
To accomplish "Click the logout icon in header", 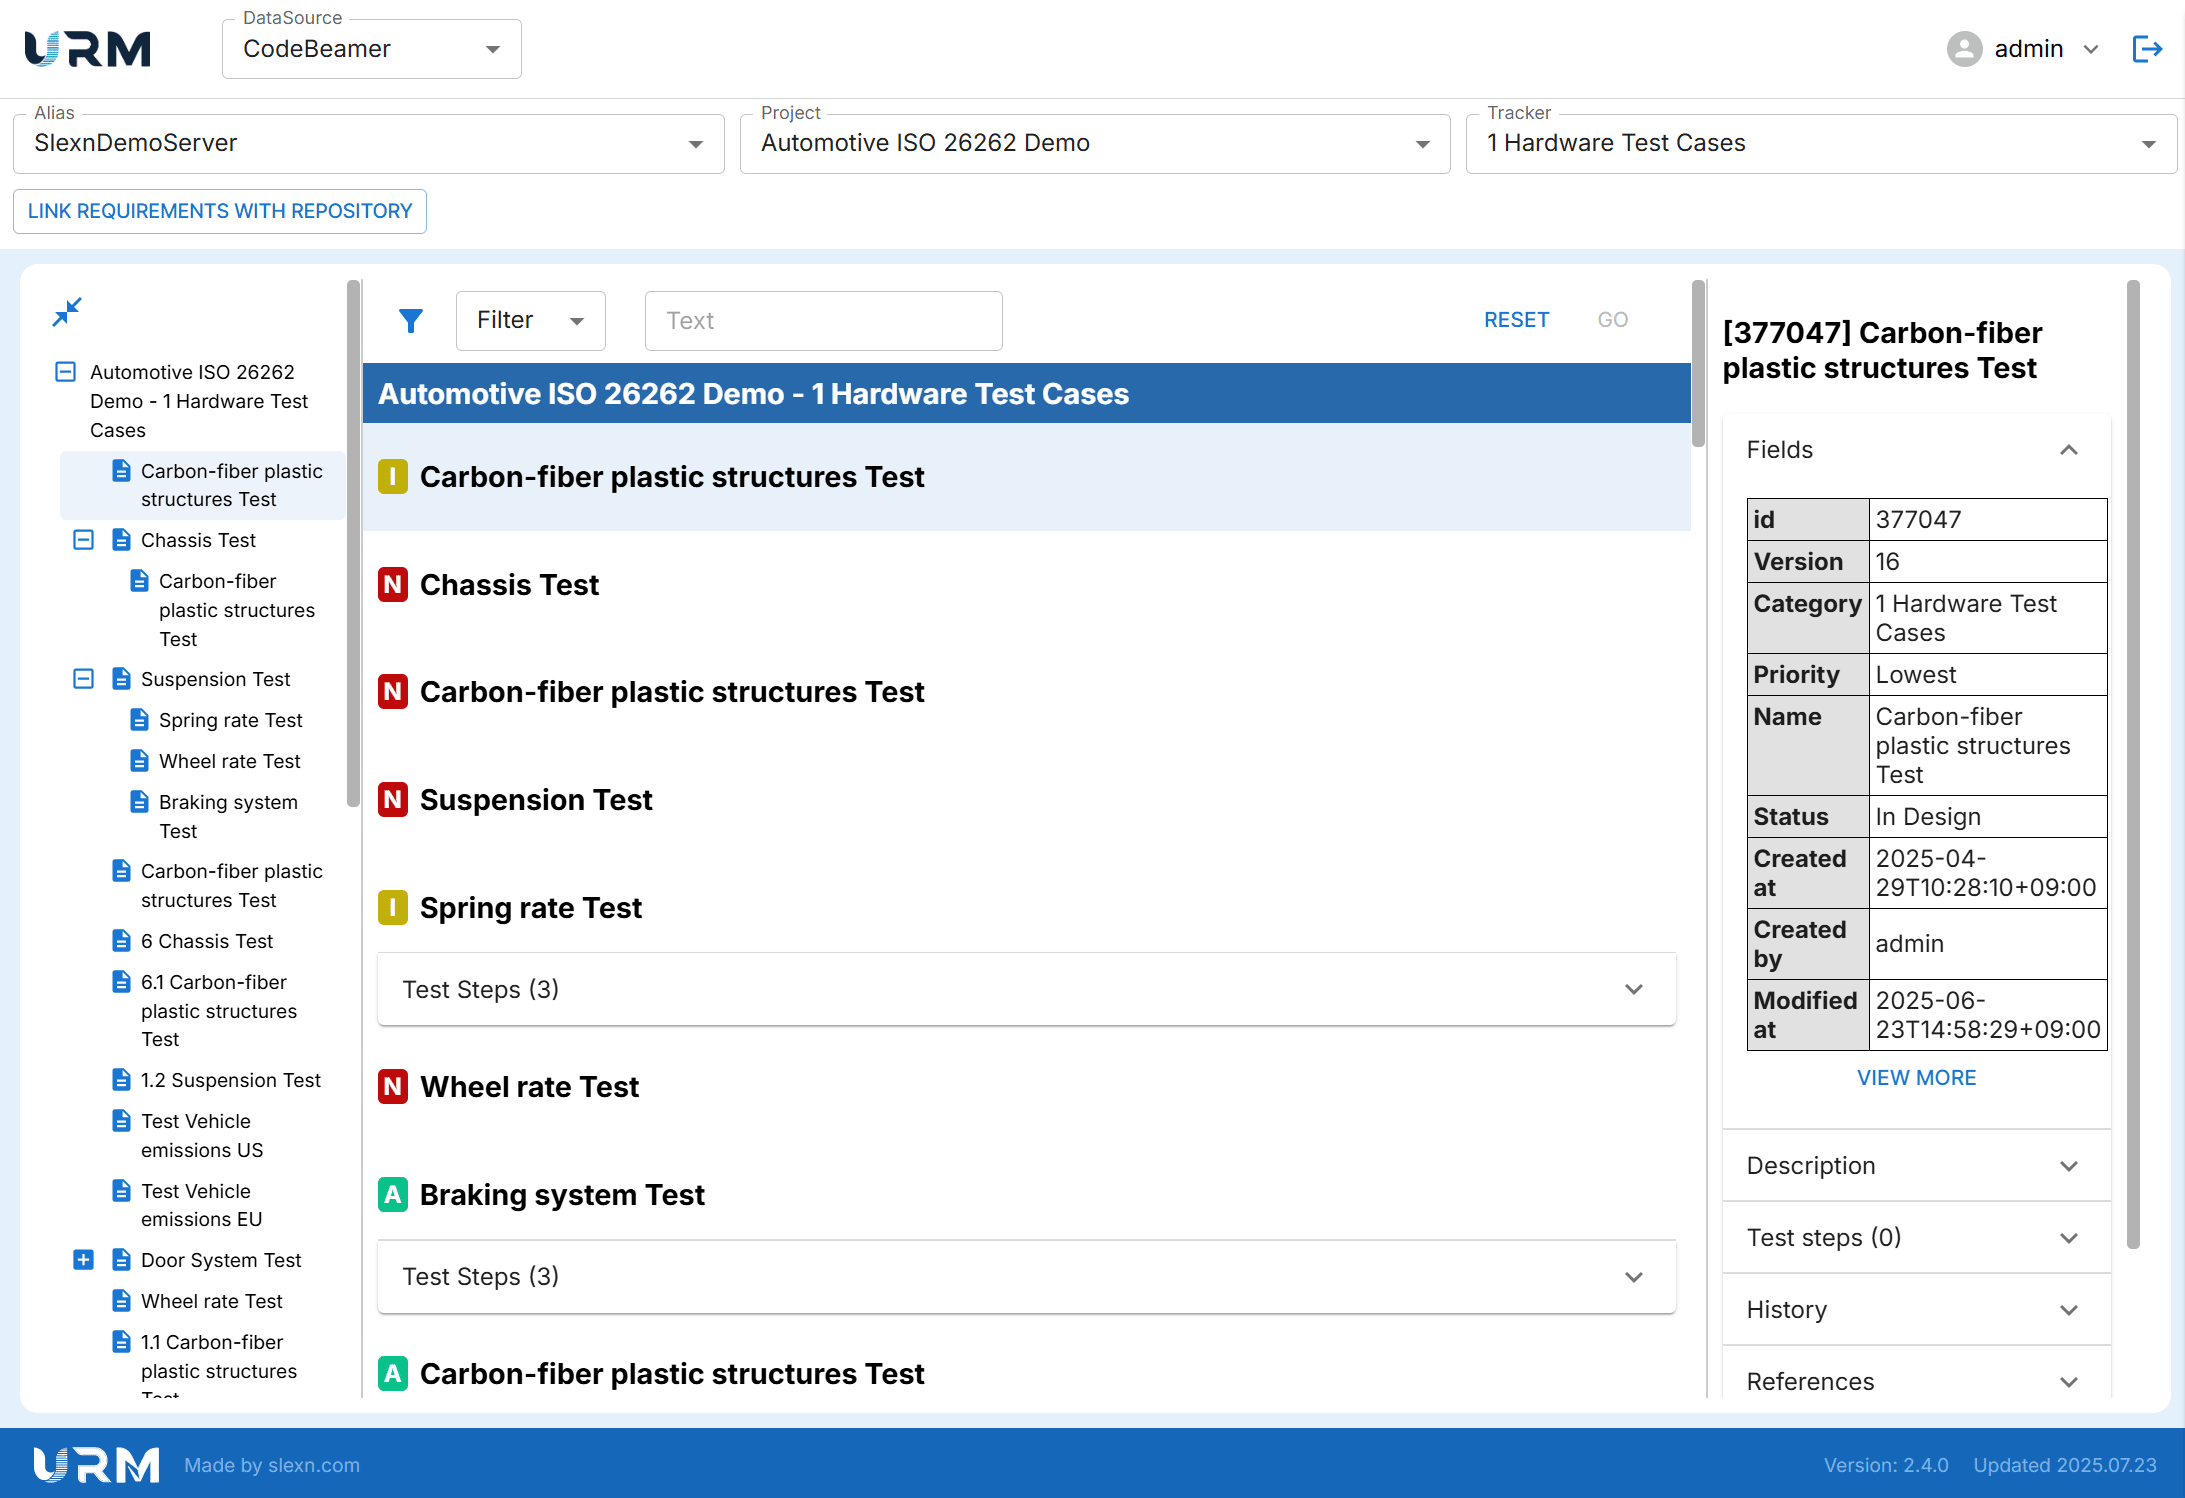I will (x=2147, y=49).
